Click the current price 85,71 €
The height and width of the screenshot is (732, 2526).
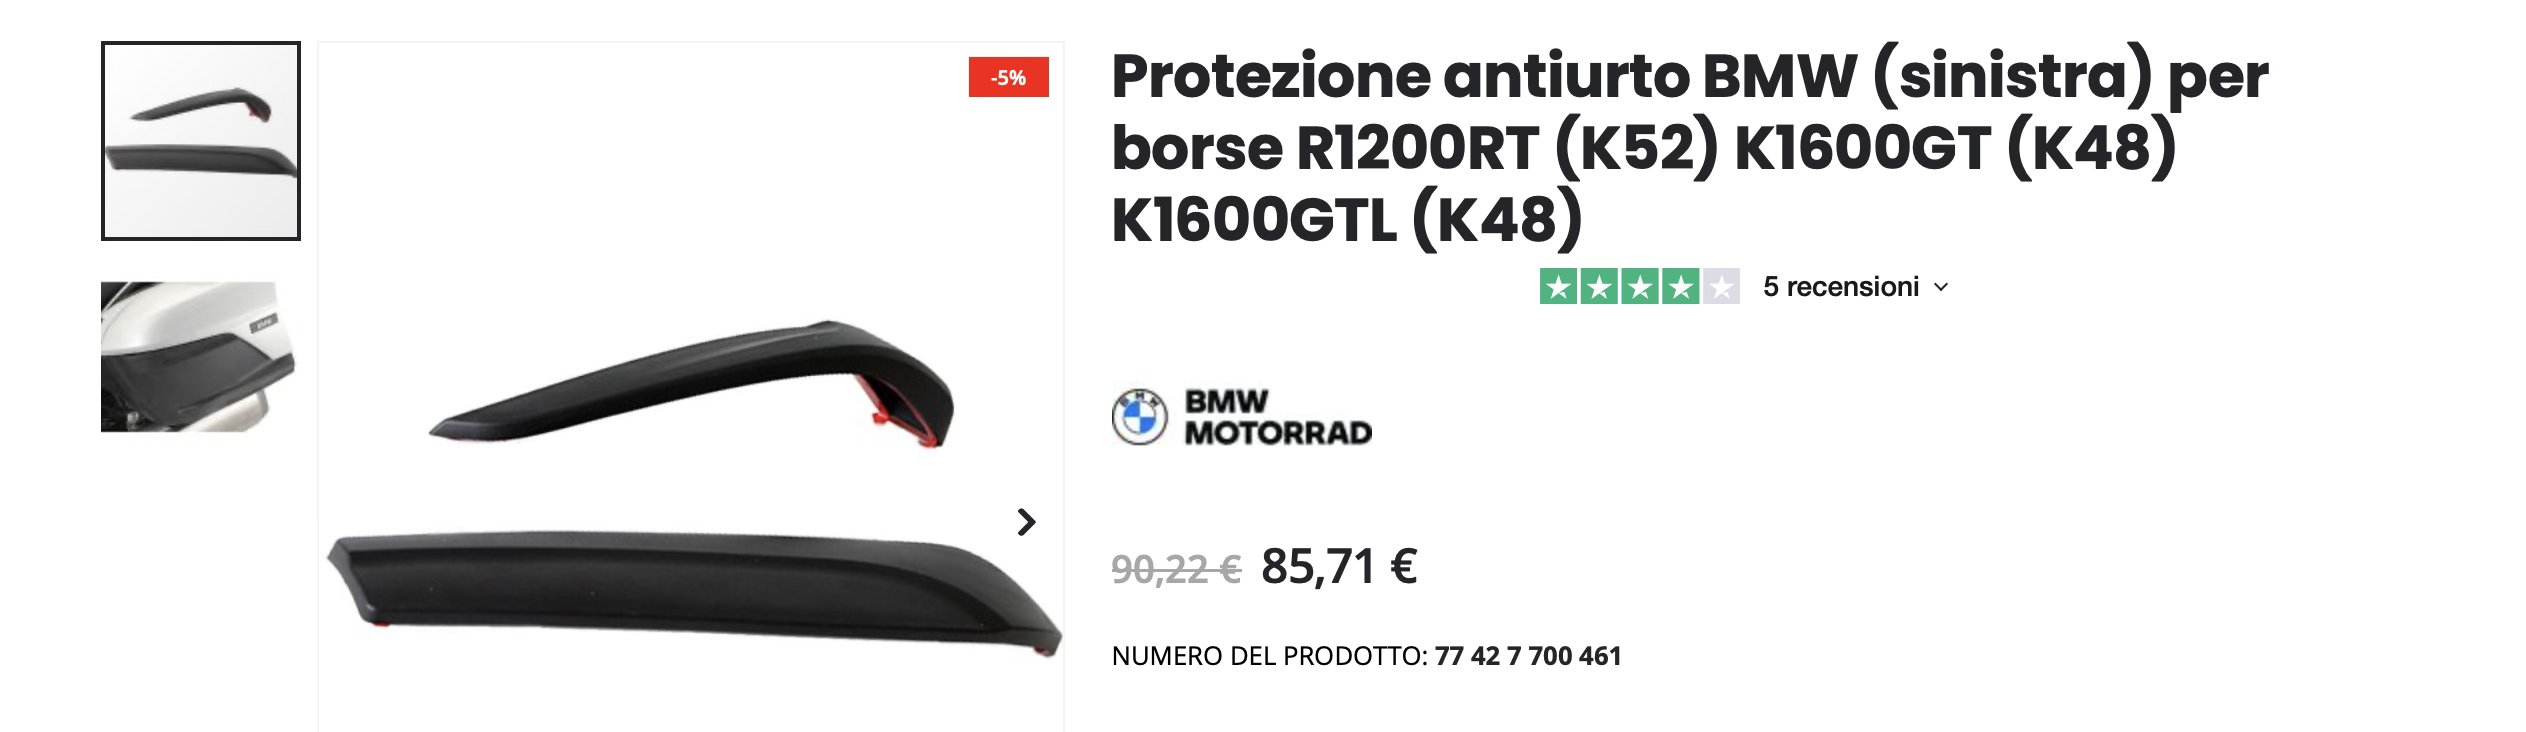[x=1339, y=567]
